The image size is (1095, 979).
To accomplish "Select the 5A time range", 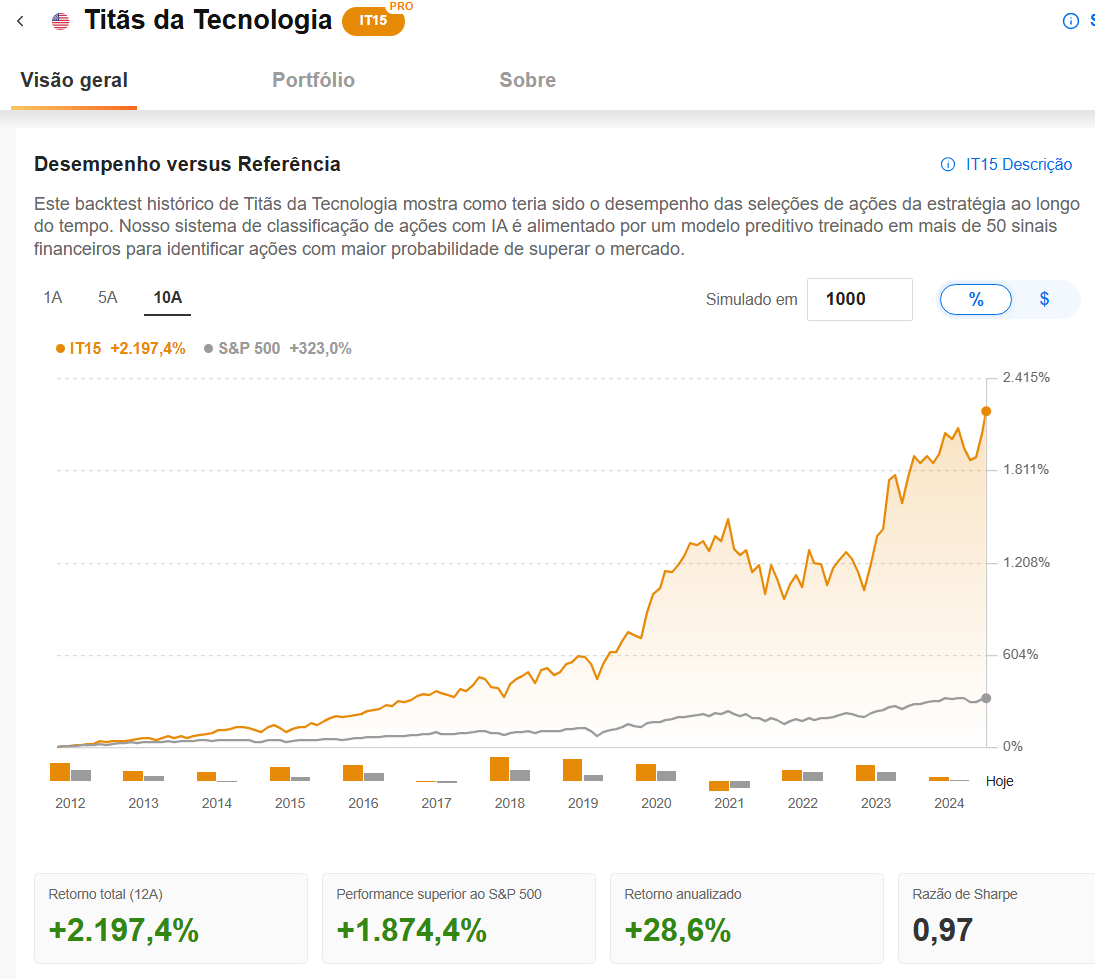I will 108,297.
